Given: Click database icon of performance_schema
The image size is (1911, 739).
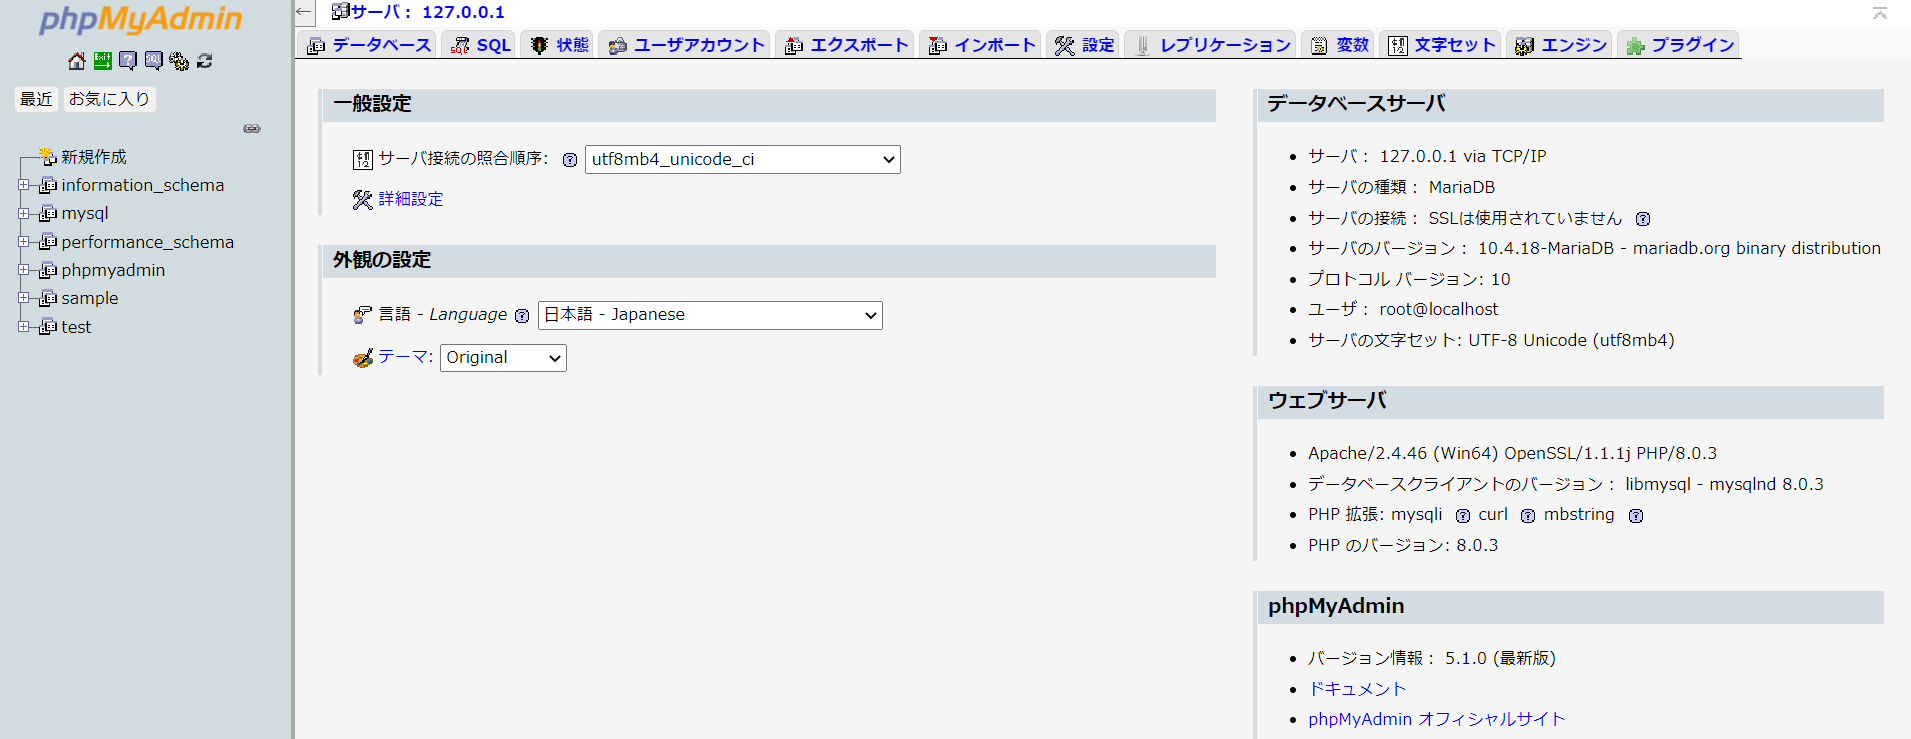Looking at the screenshot, I should (x=48, y=242).
